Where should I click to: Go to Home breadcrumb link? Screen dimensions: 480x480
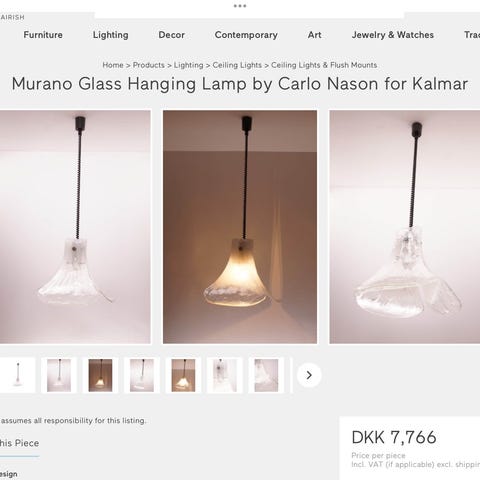pos(113,65)
